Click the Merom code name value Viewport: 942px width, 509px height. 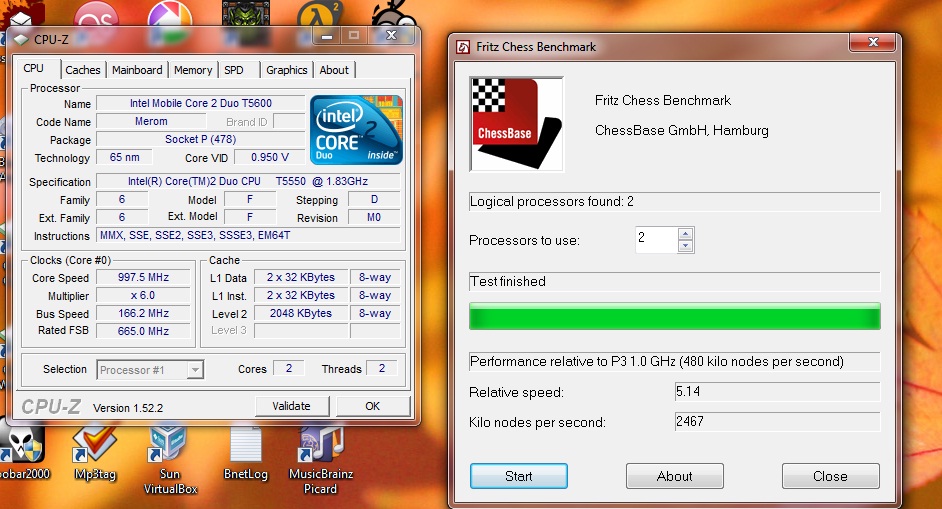(151, 121)
